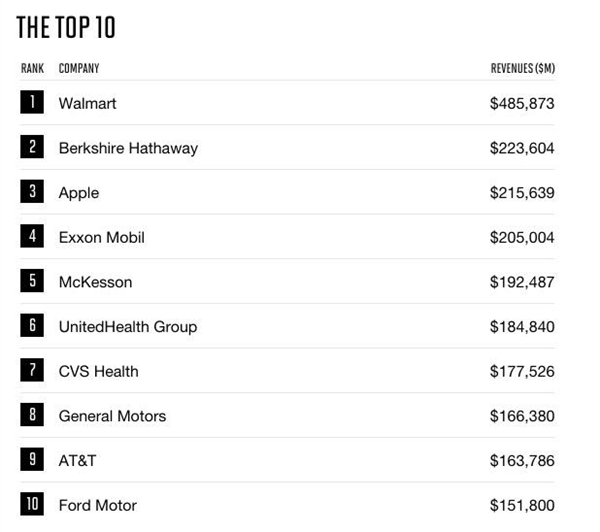Screen dimensions: 600x532
Task: Select the McKesson company row
Action: pyautogui.click(x=95, y=282)
